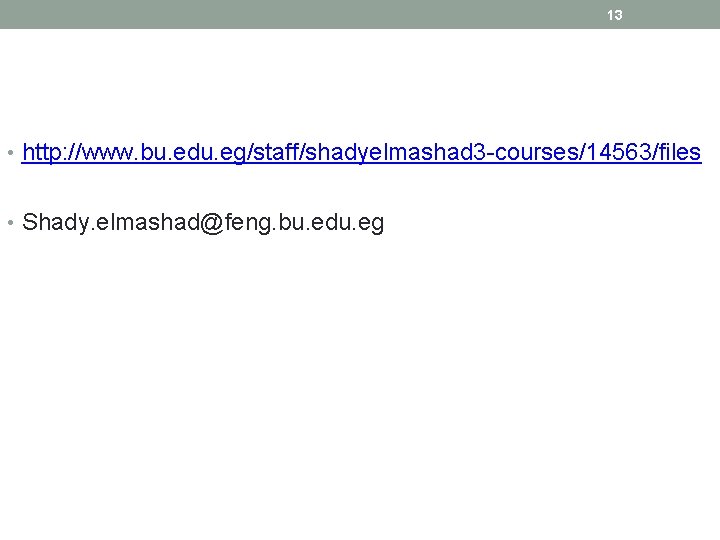720x540 pixels.
Task: Click 'elmashad' before the @ sign
Action: point(148,223)
